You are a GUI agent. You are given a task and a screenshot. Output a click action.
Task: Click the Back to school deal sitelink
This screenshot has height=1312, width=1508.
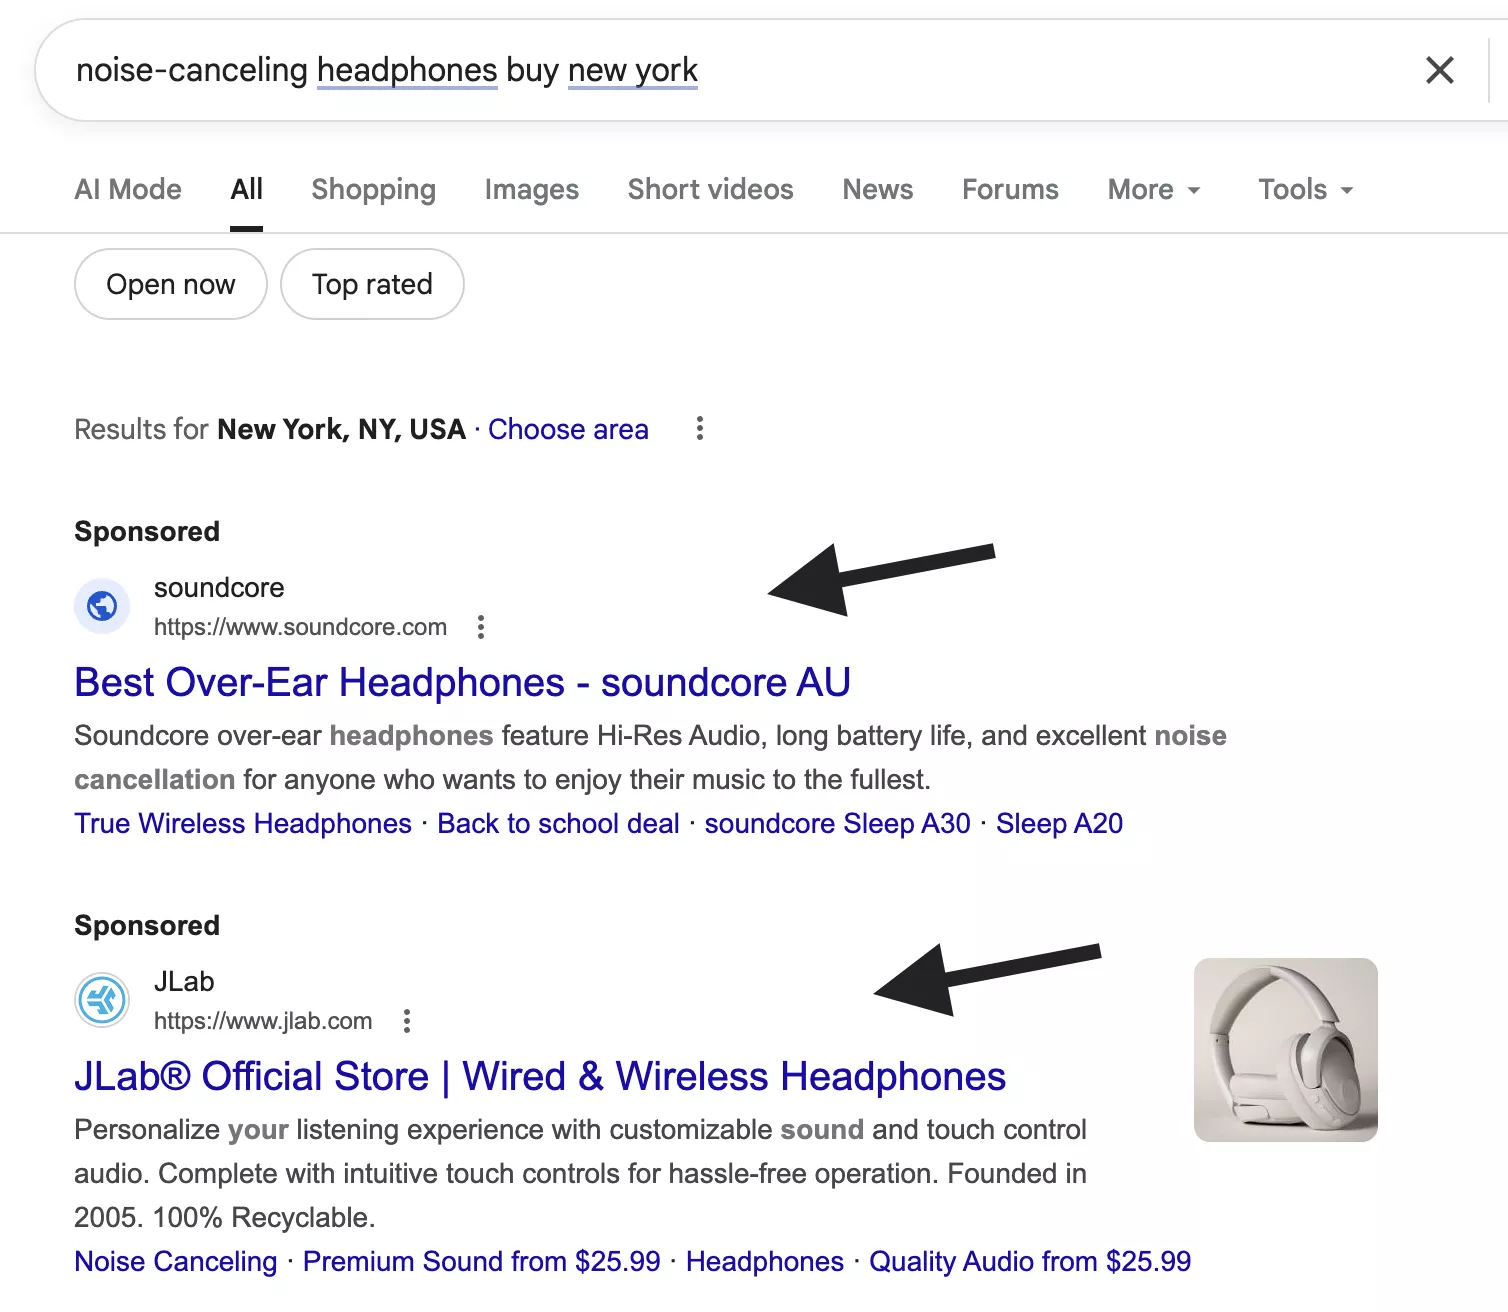coord(557,823)
